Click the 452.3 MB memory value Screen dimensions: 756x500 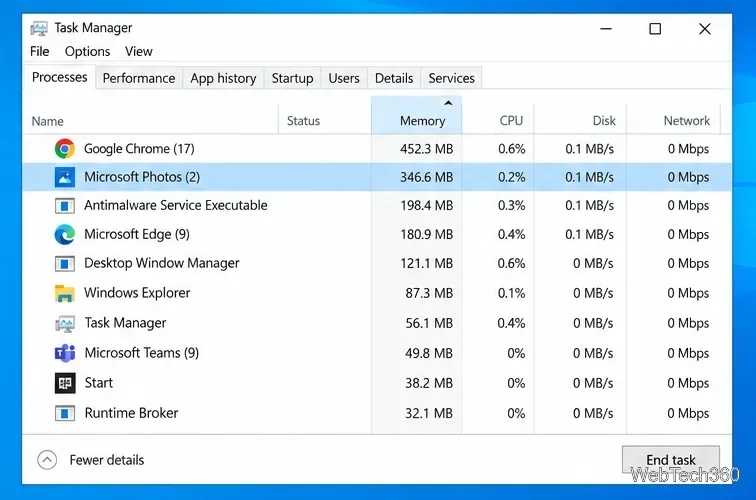[x=427, y=149]
